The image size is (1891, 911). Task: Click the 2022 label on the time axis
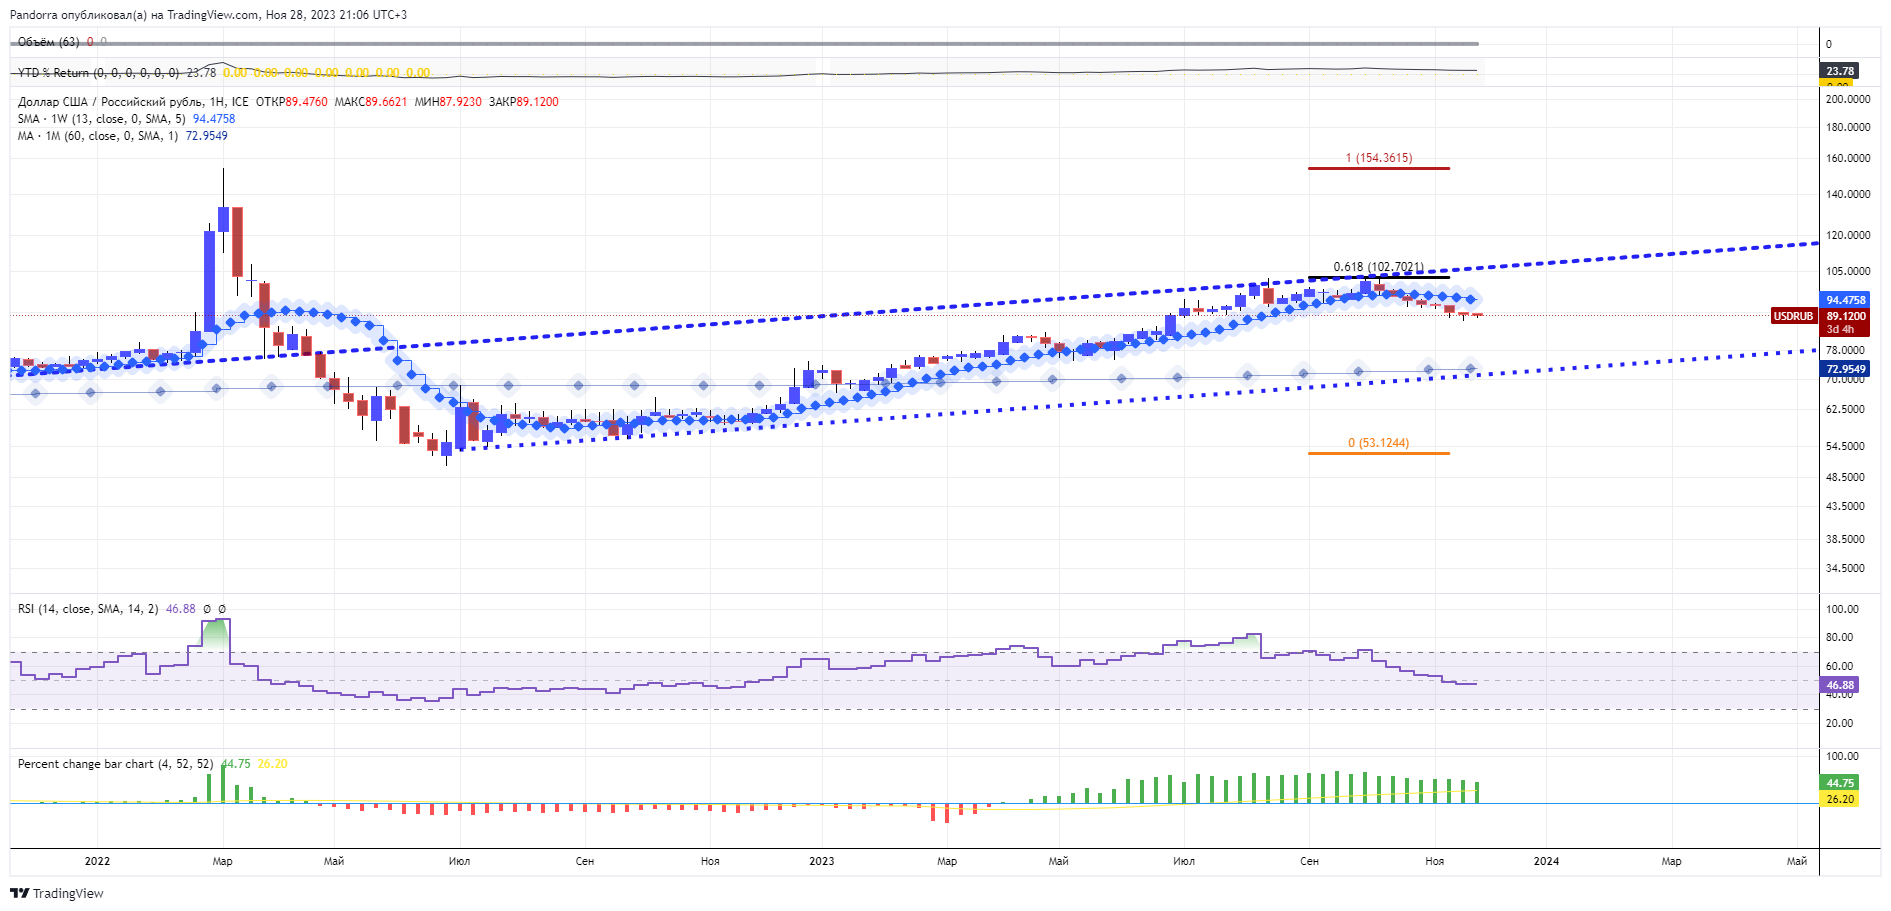click(x=97, y=861)
